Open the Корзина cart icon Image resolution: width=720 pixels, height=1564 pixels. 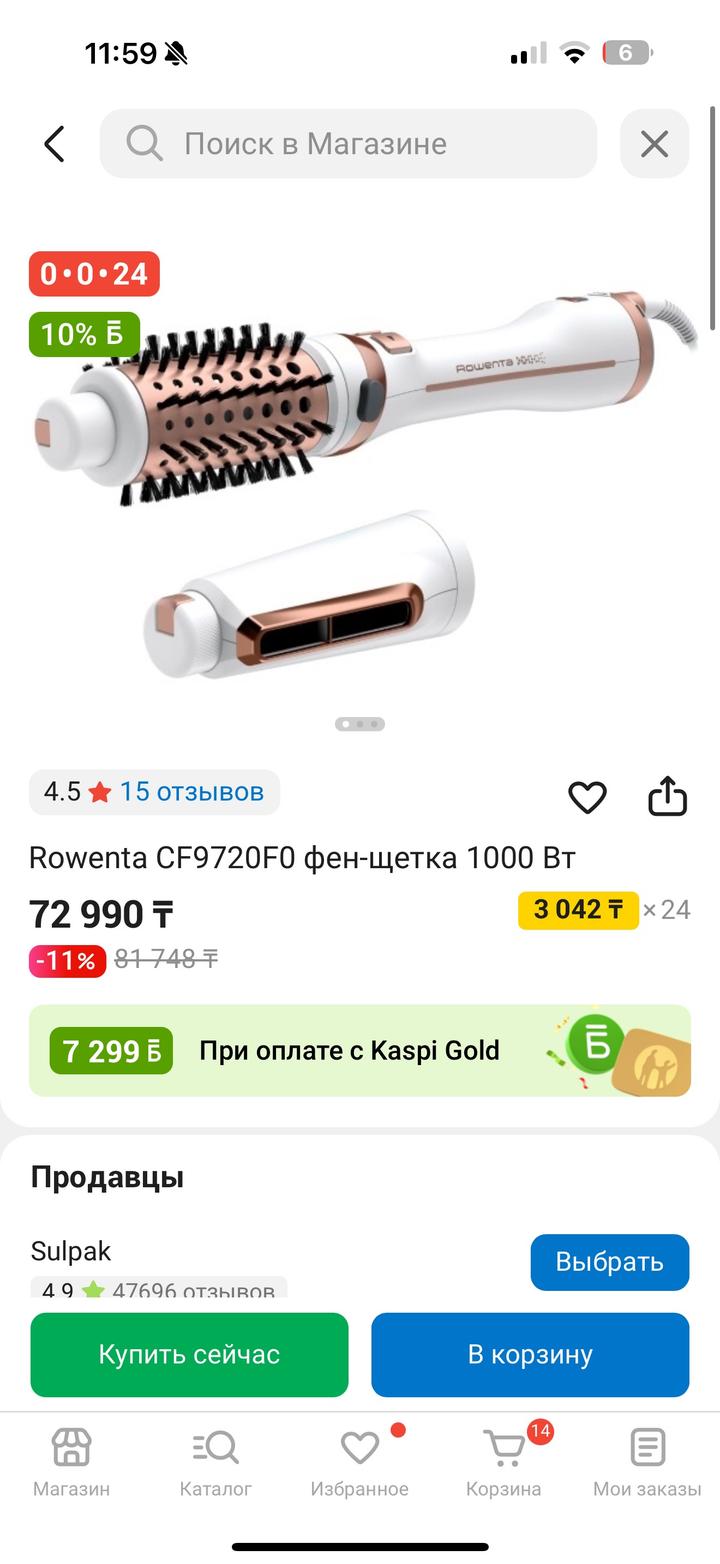pos(504,1447)
